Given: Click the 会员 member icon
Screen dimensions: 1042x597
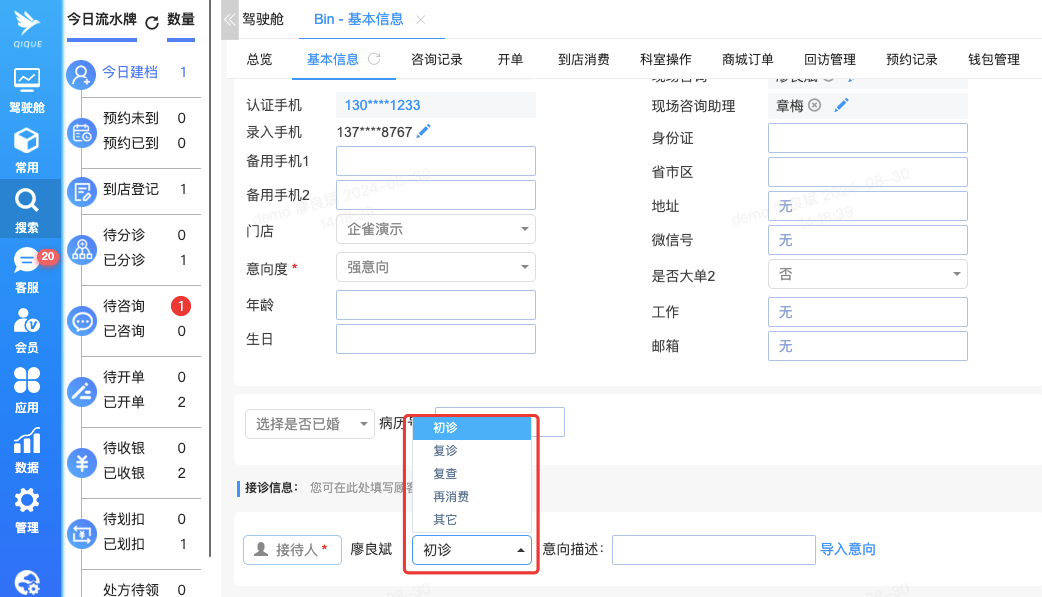Looking at the screenshot, I should pyautogui.click(x=27, y=322).
